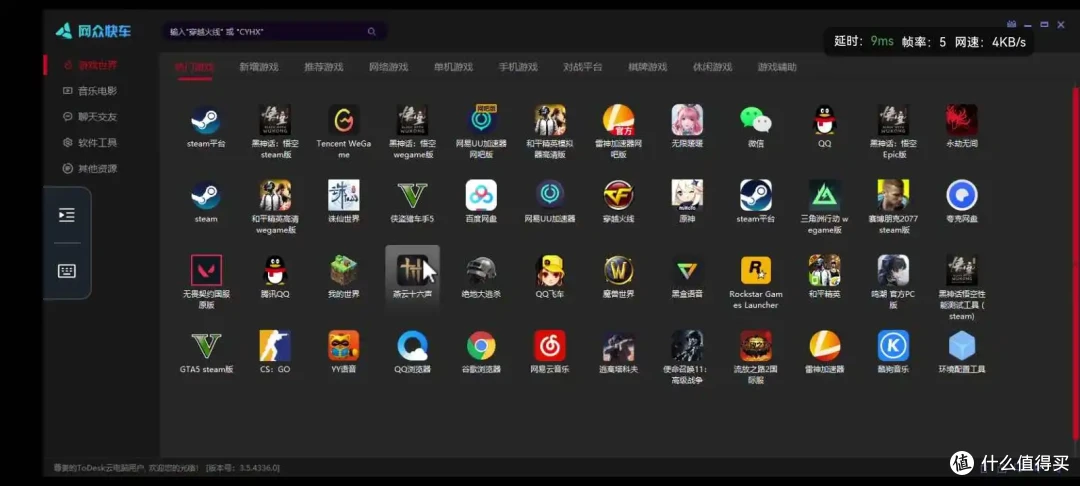Launch 谷歌浏览器 Chrome icon

(x=481, y=346)
